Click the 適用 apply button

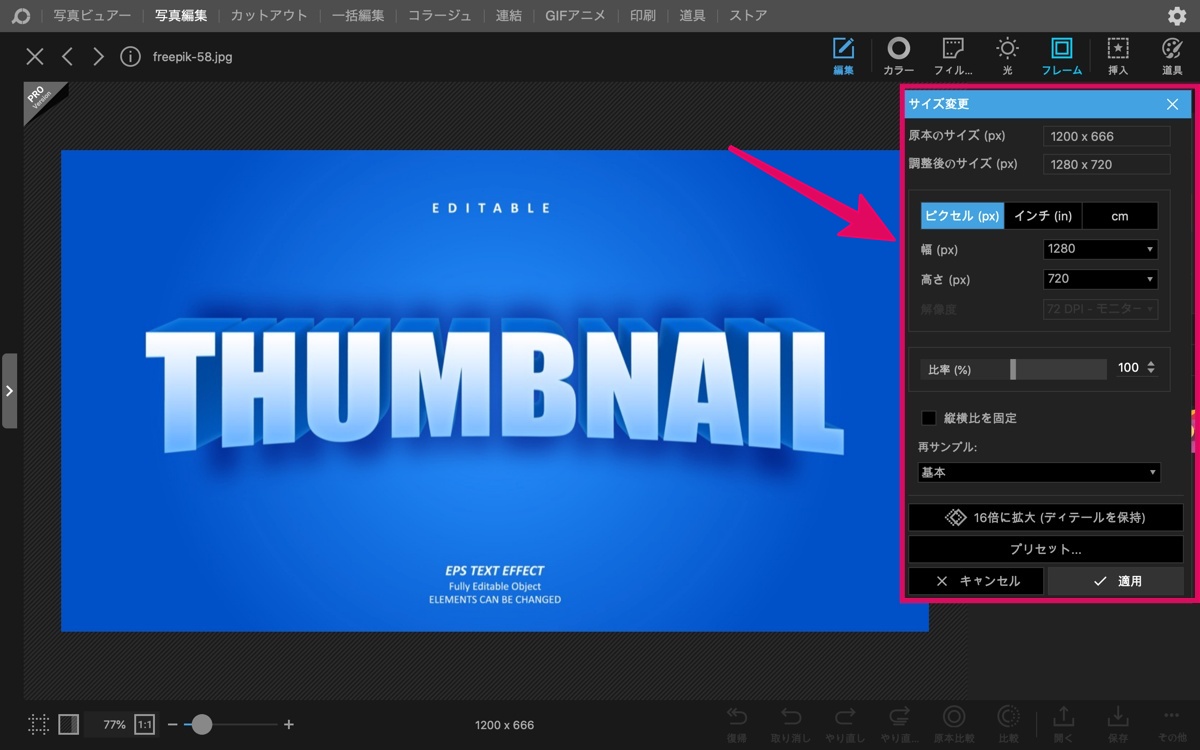[1116, 581]
